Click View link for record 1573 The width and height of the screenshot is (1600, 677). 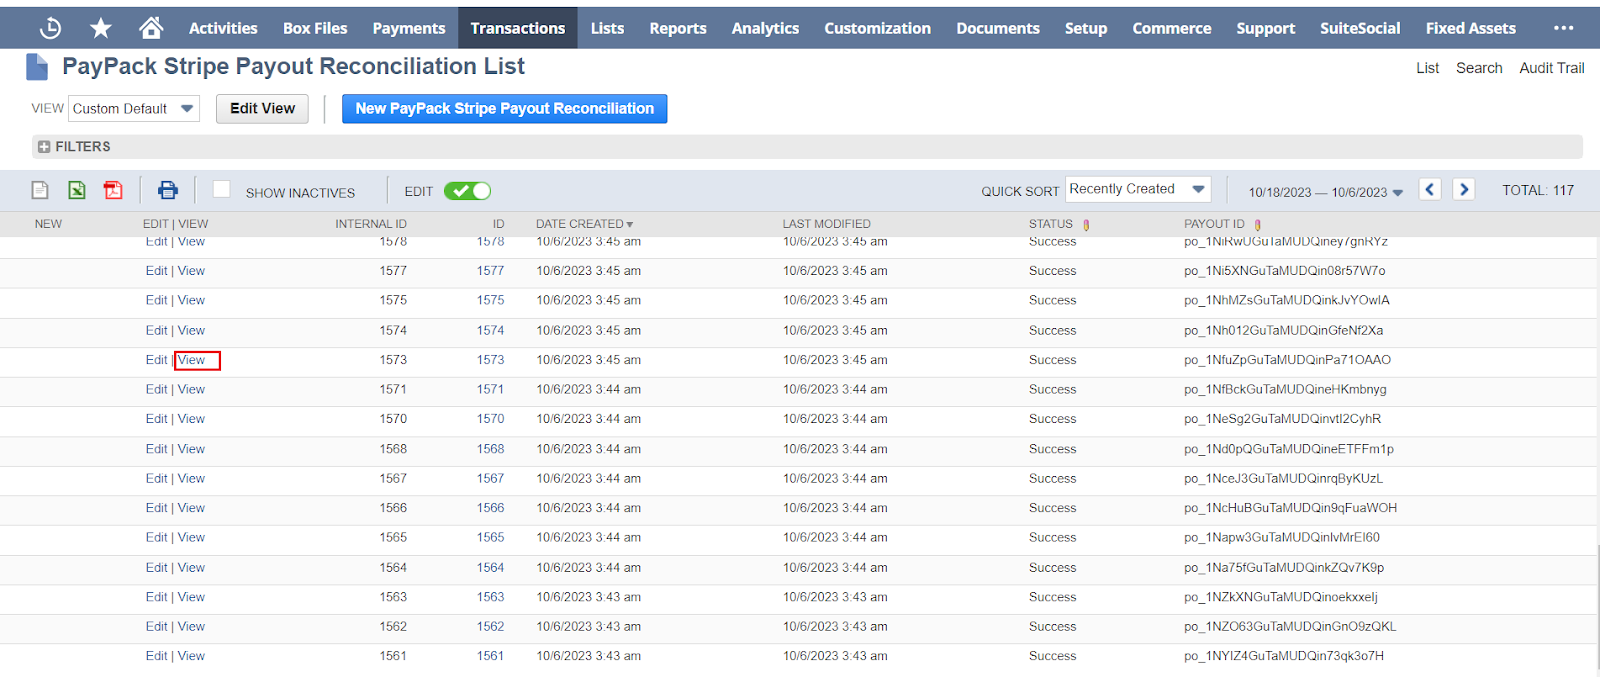[x=192, y=360]
